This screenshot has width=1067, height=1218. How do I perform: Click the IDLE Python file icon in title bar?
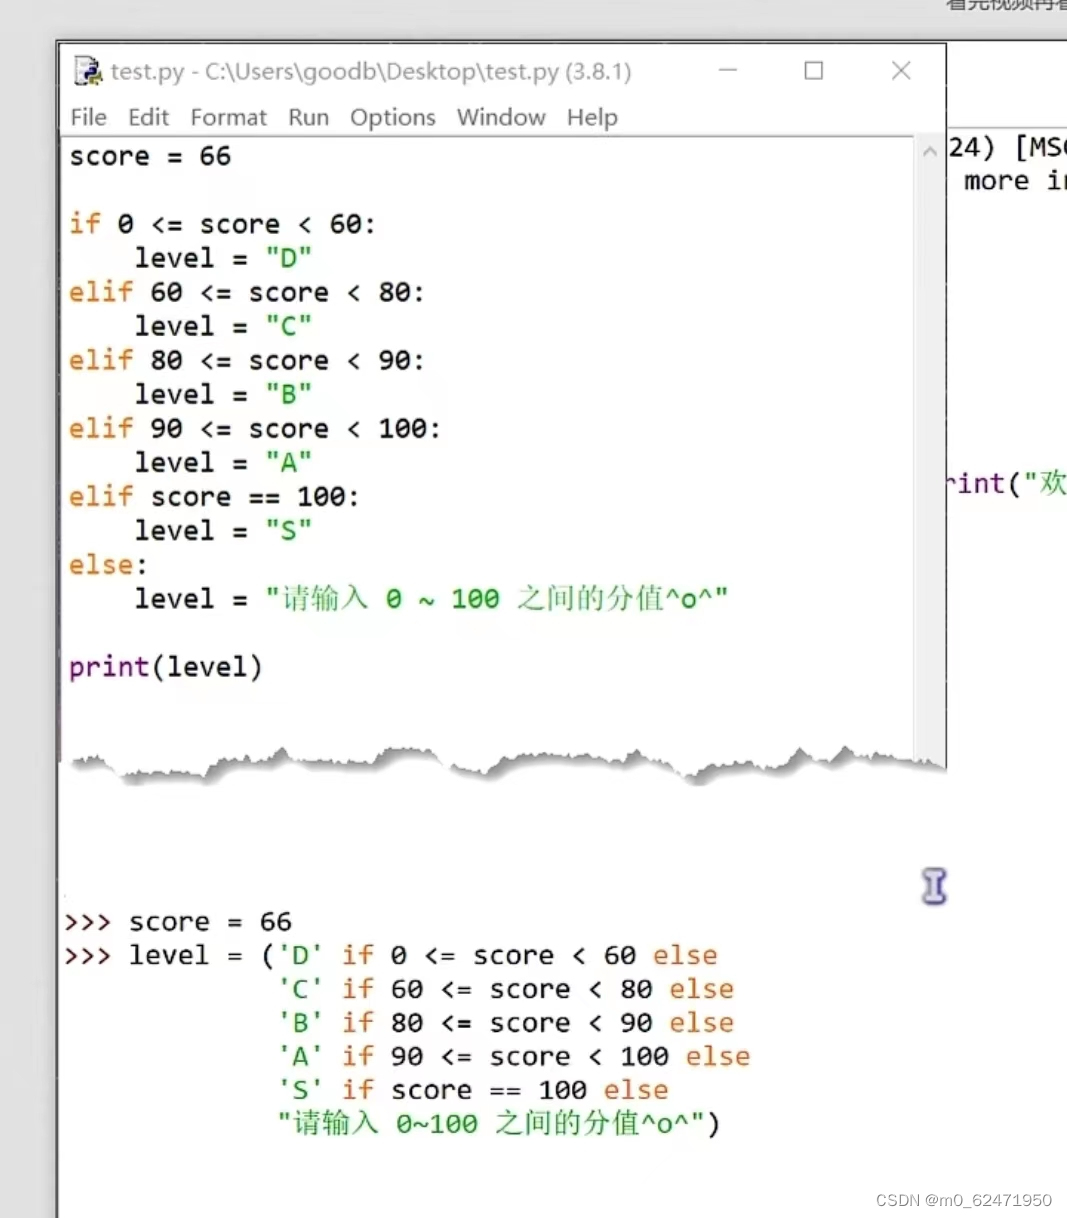pyautogui.click(x=88, y=71)
